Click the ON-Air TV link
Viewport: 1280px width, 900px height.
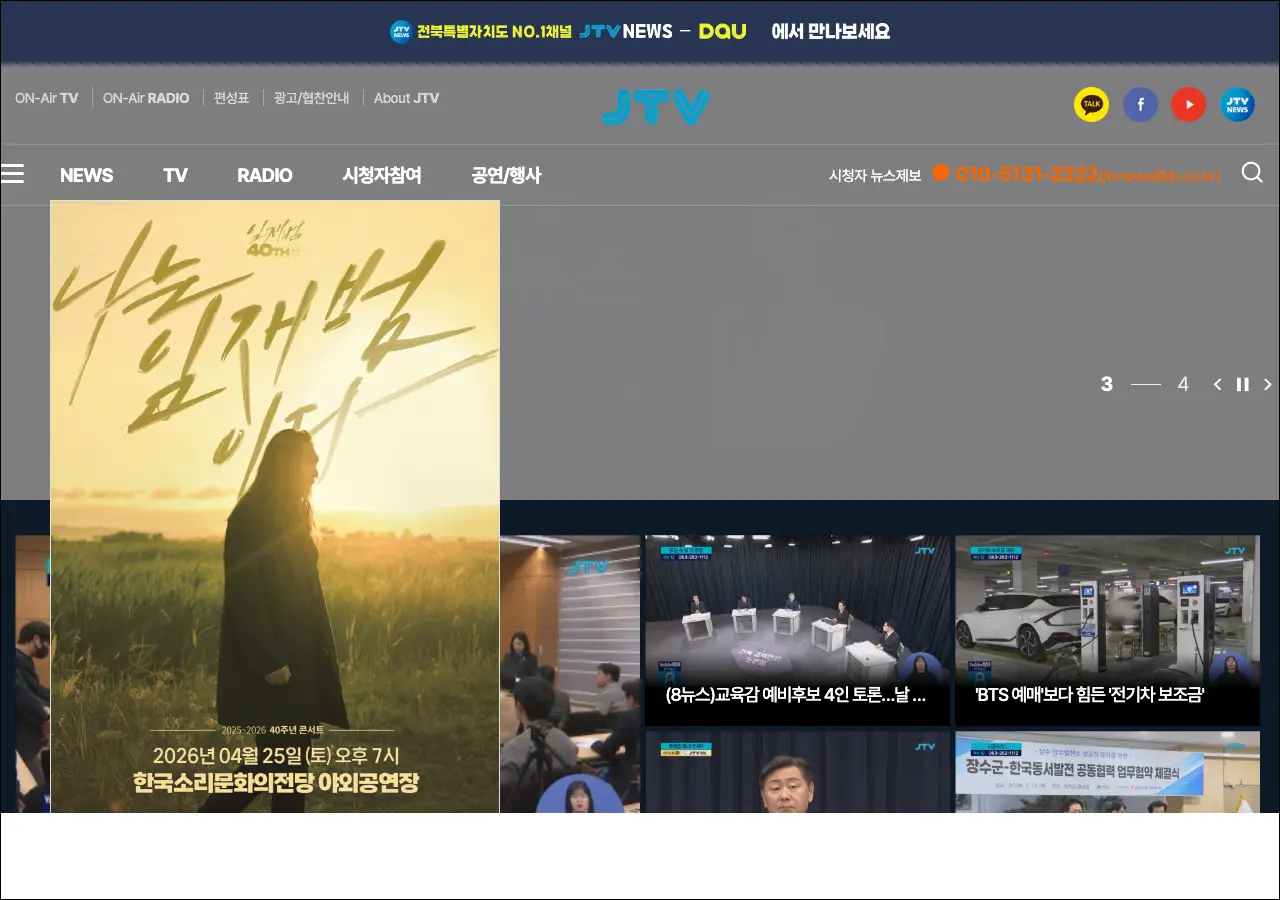click(x=46, y=98)
